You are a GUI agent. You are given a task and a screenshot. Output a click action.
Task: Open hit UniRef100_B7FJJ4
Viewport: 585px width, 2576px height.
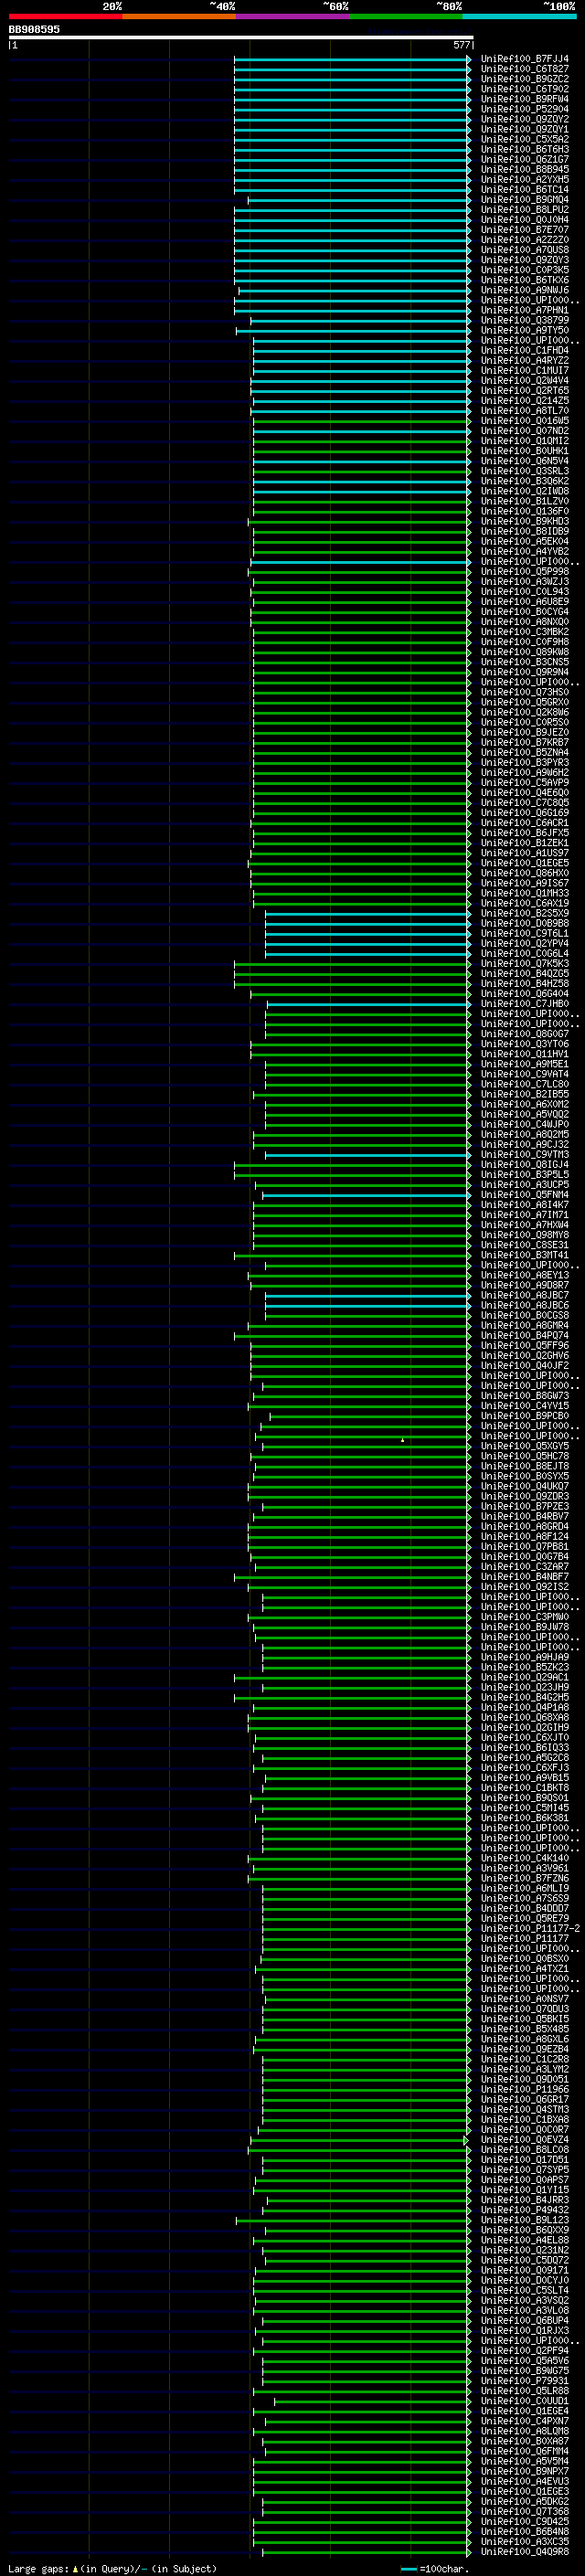pos(524,59)
